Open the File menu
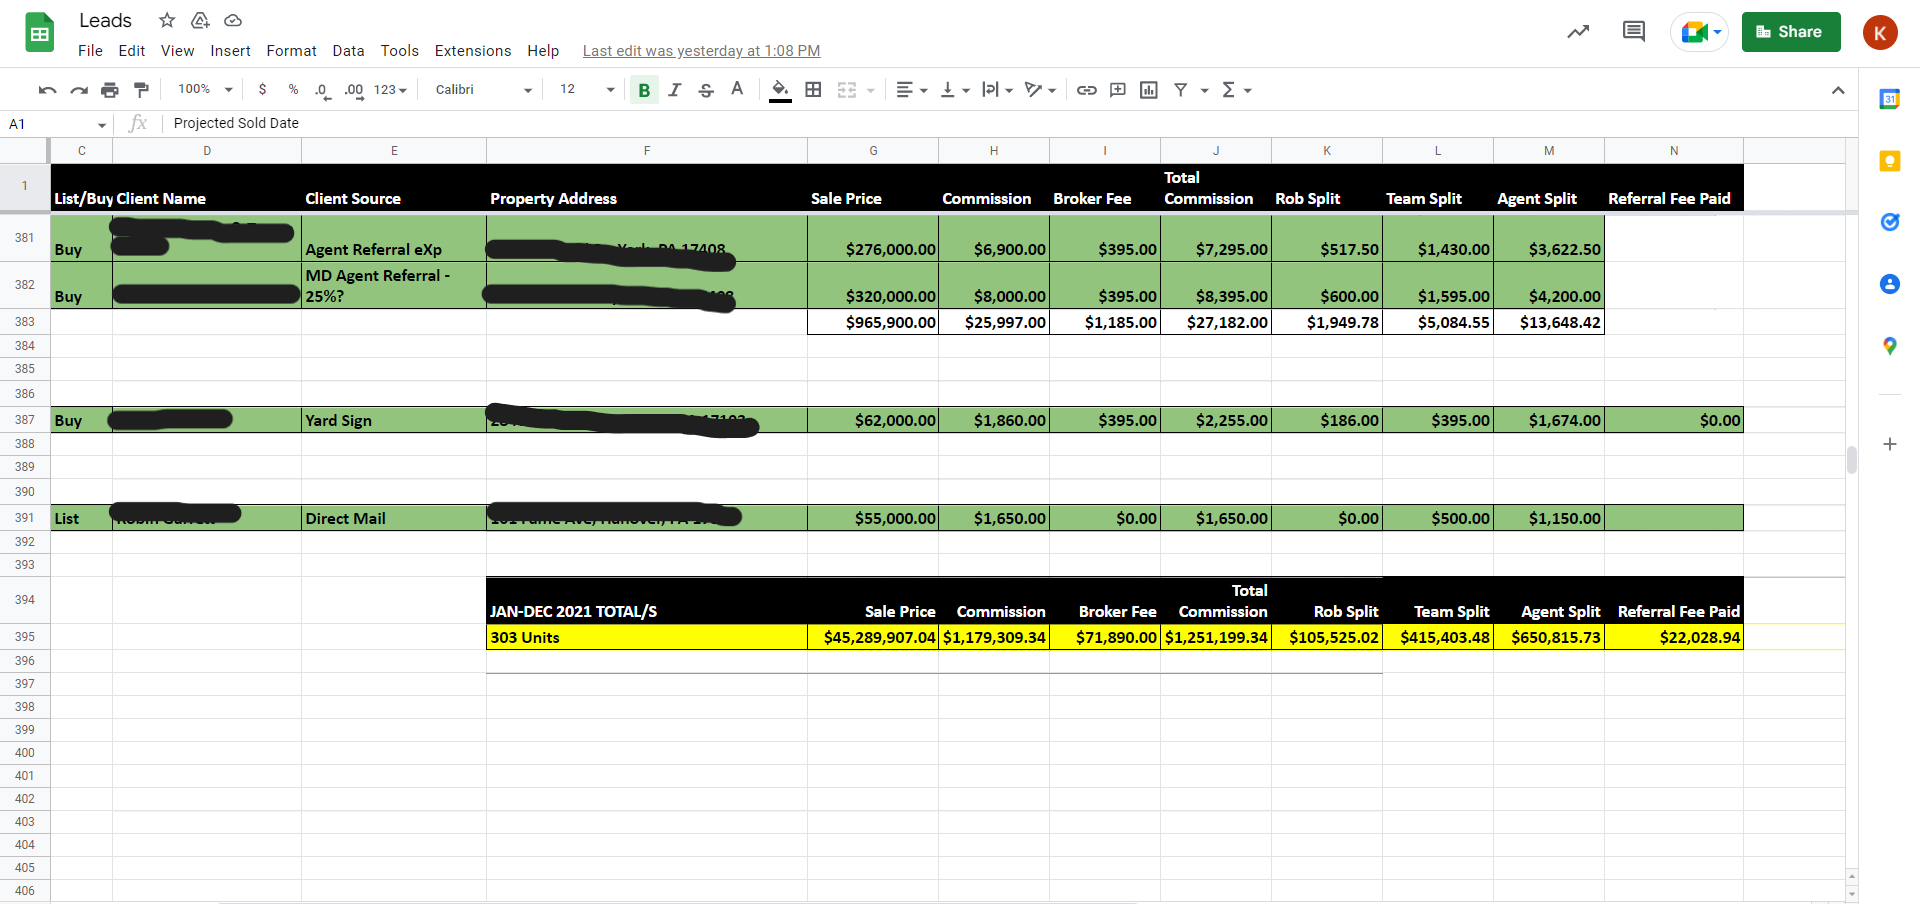The image size is (1920, 904). (x=90, y=51)
